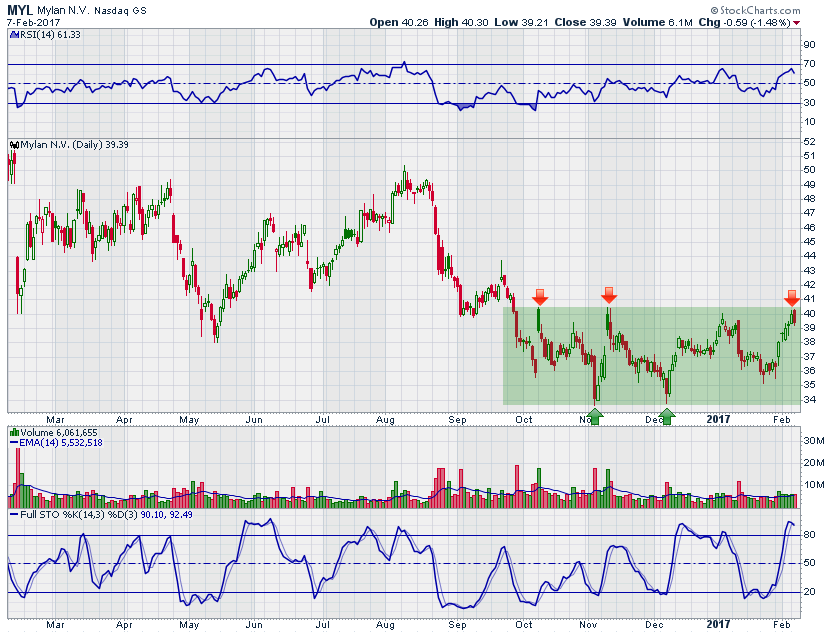
Task: Click the volume bars icon in the legend
Action: pyautogui.click(x=14, y=433)
